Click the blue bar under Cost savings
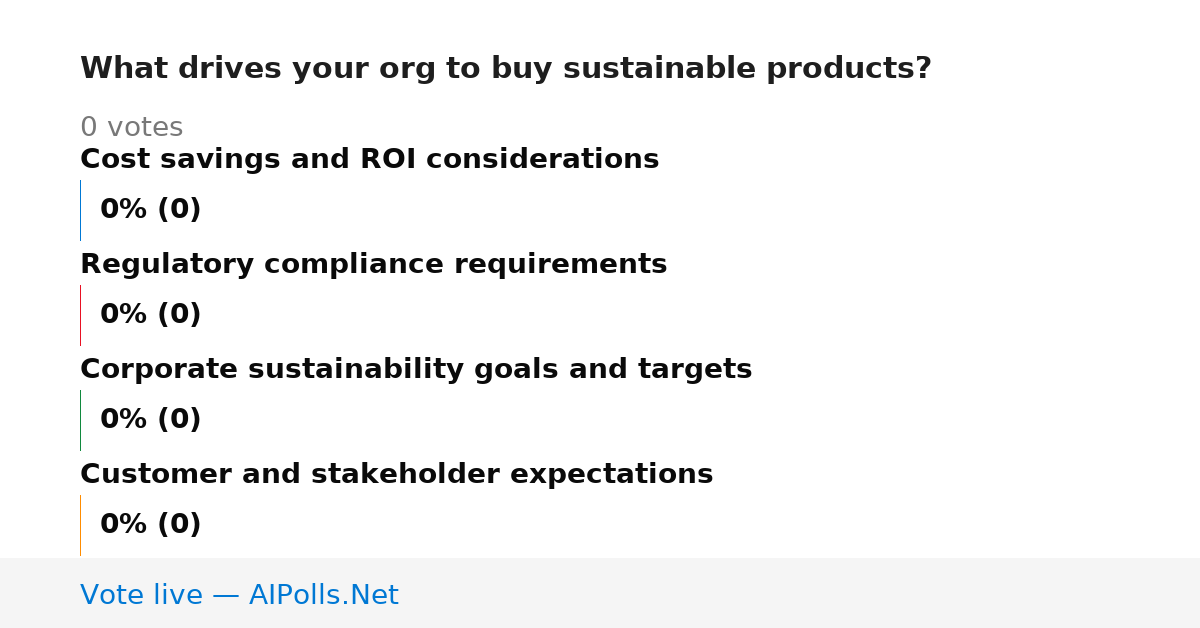The image size is (1200, 628). (x=80, y=210)
